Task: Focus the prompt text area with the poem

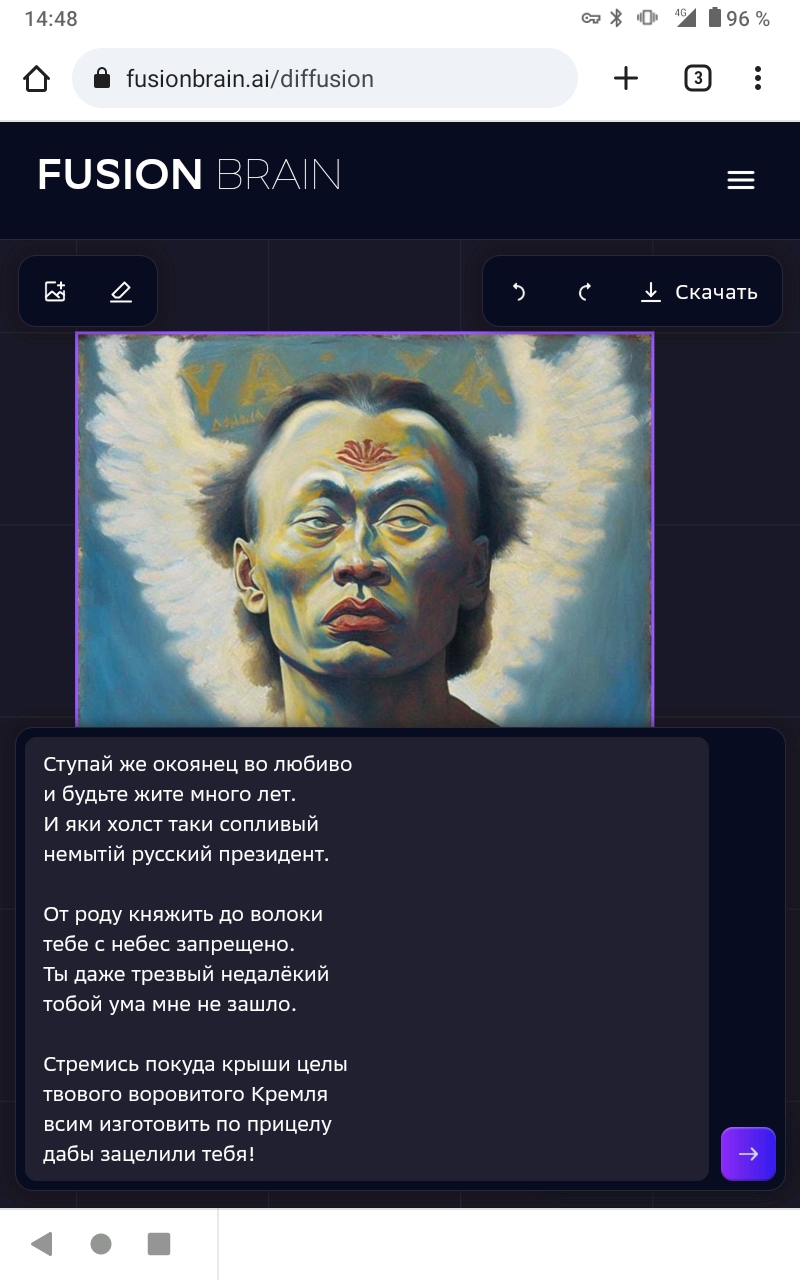Action: pos(367,959)
